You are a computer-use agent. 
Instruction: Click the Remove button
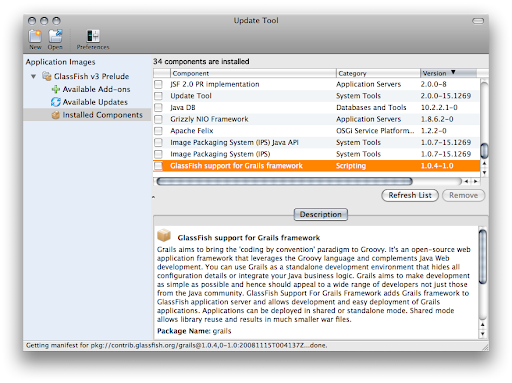pos(463,195)
